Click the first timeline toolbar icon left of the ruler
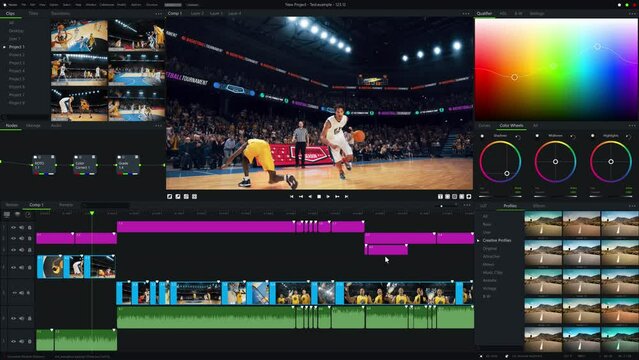639x360 pixels. click(x=7, y=214)
